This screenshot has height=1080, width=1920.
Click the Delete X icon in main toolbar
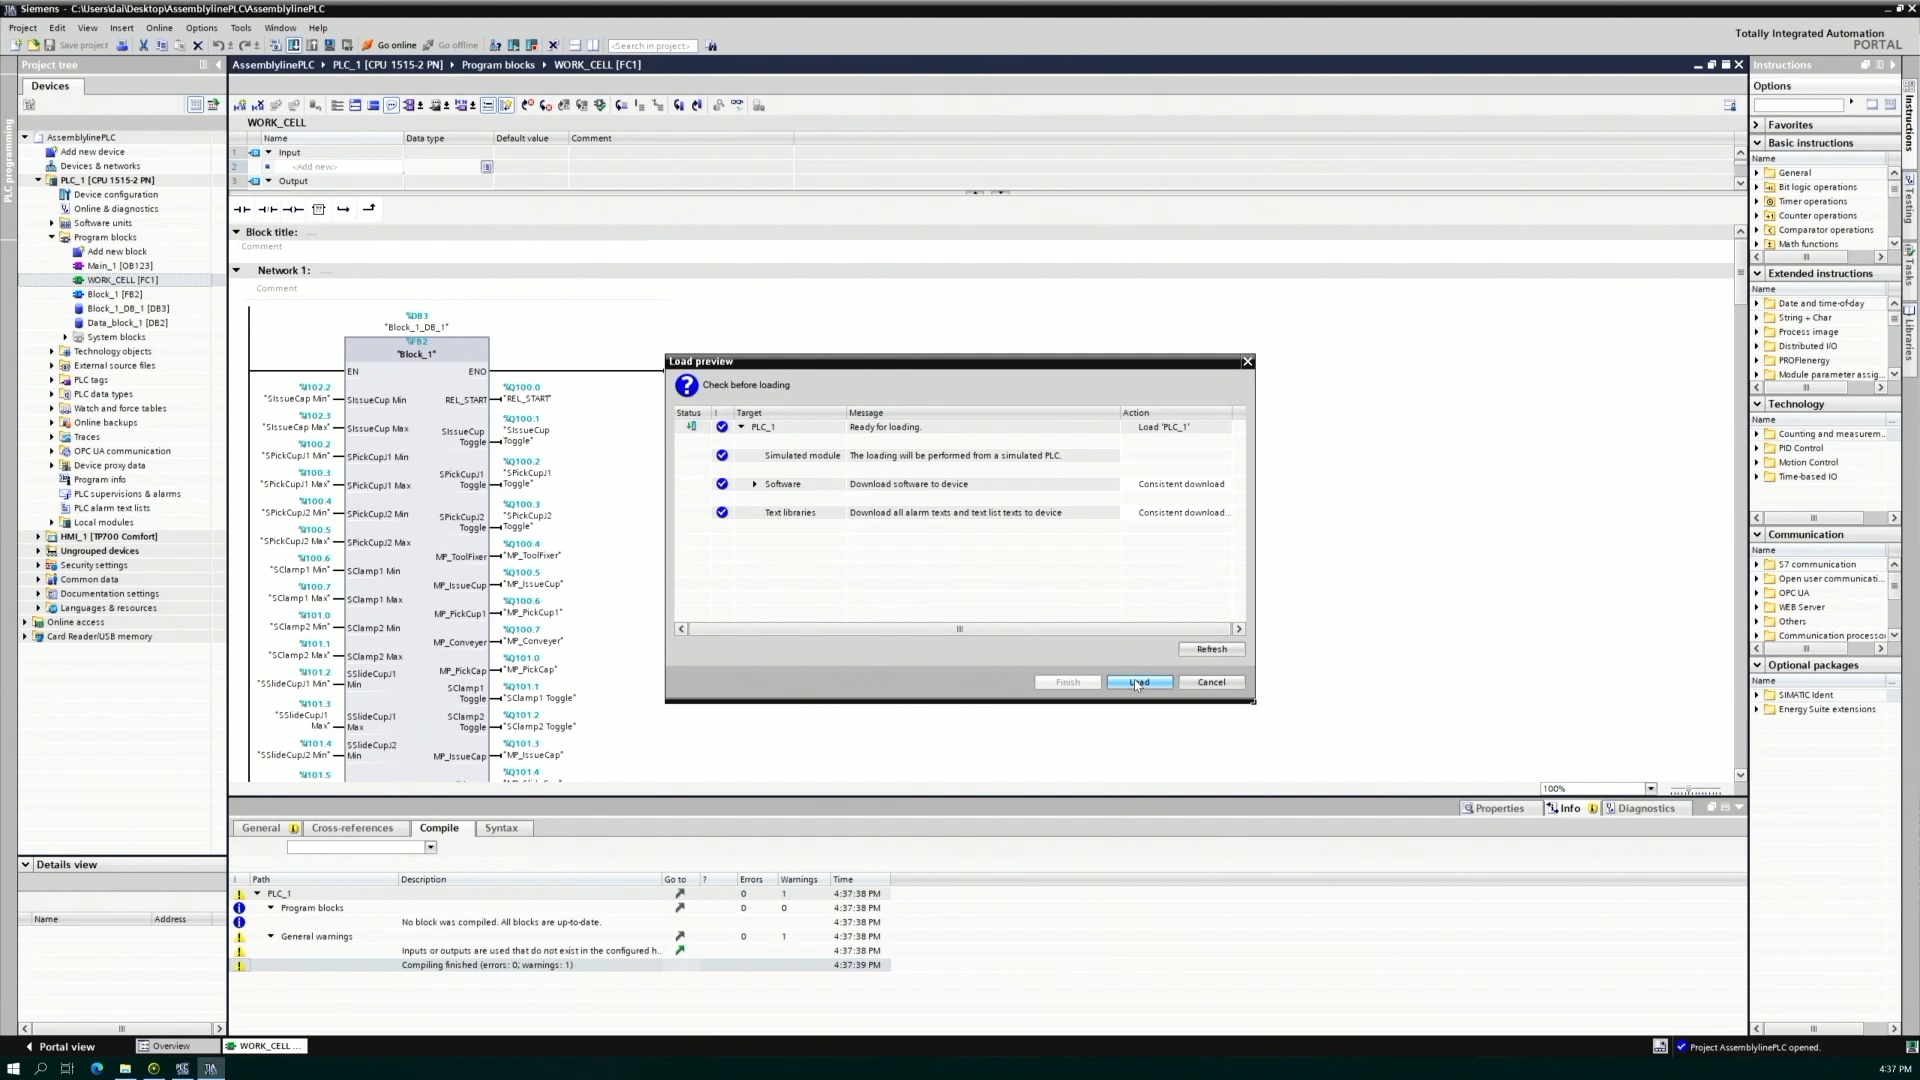(197, 45)
